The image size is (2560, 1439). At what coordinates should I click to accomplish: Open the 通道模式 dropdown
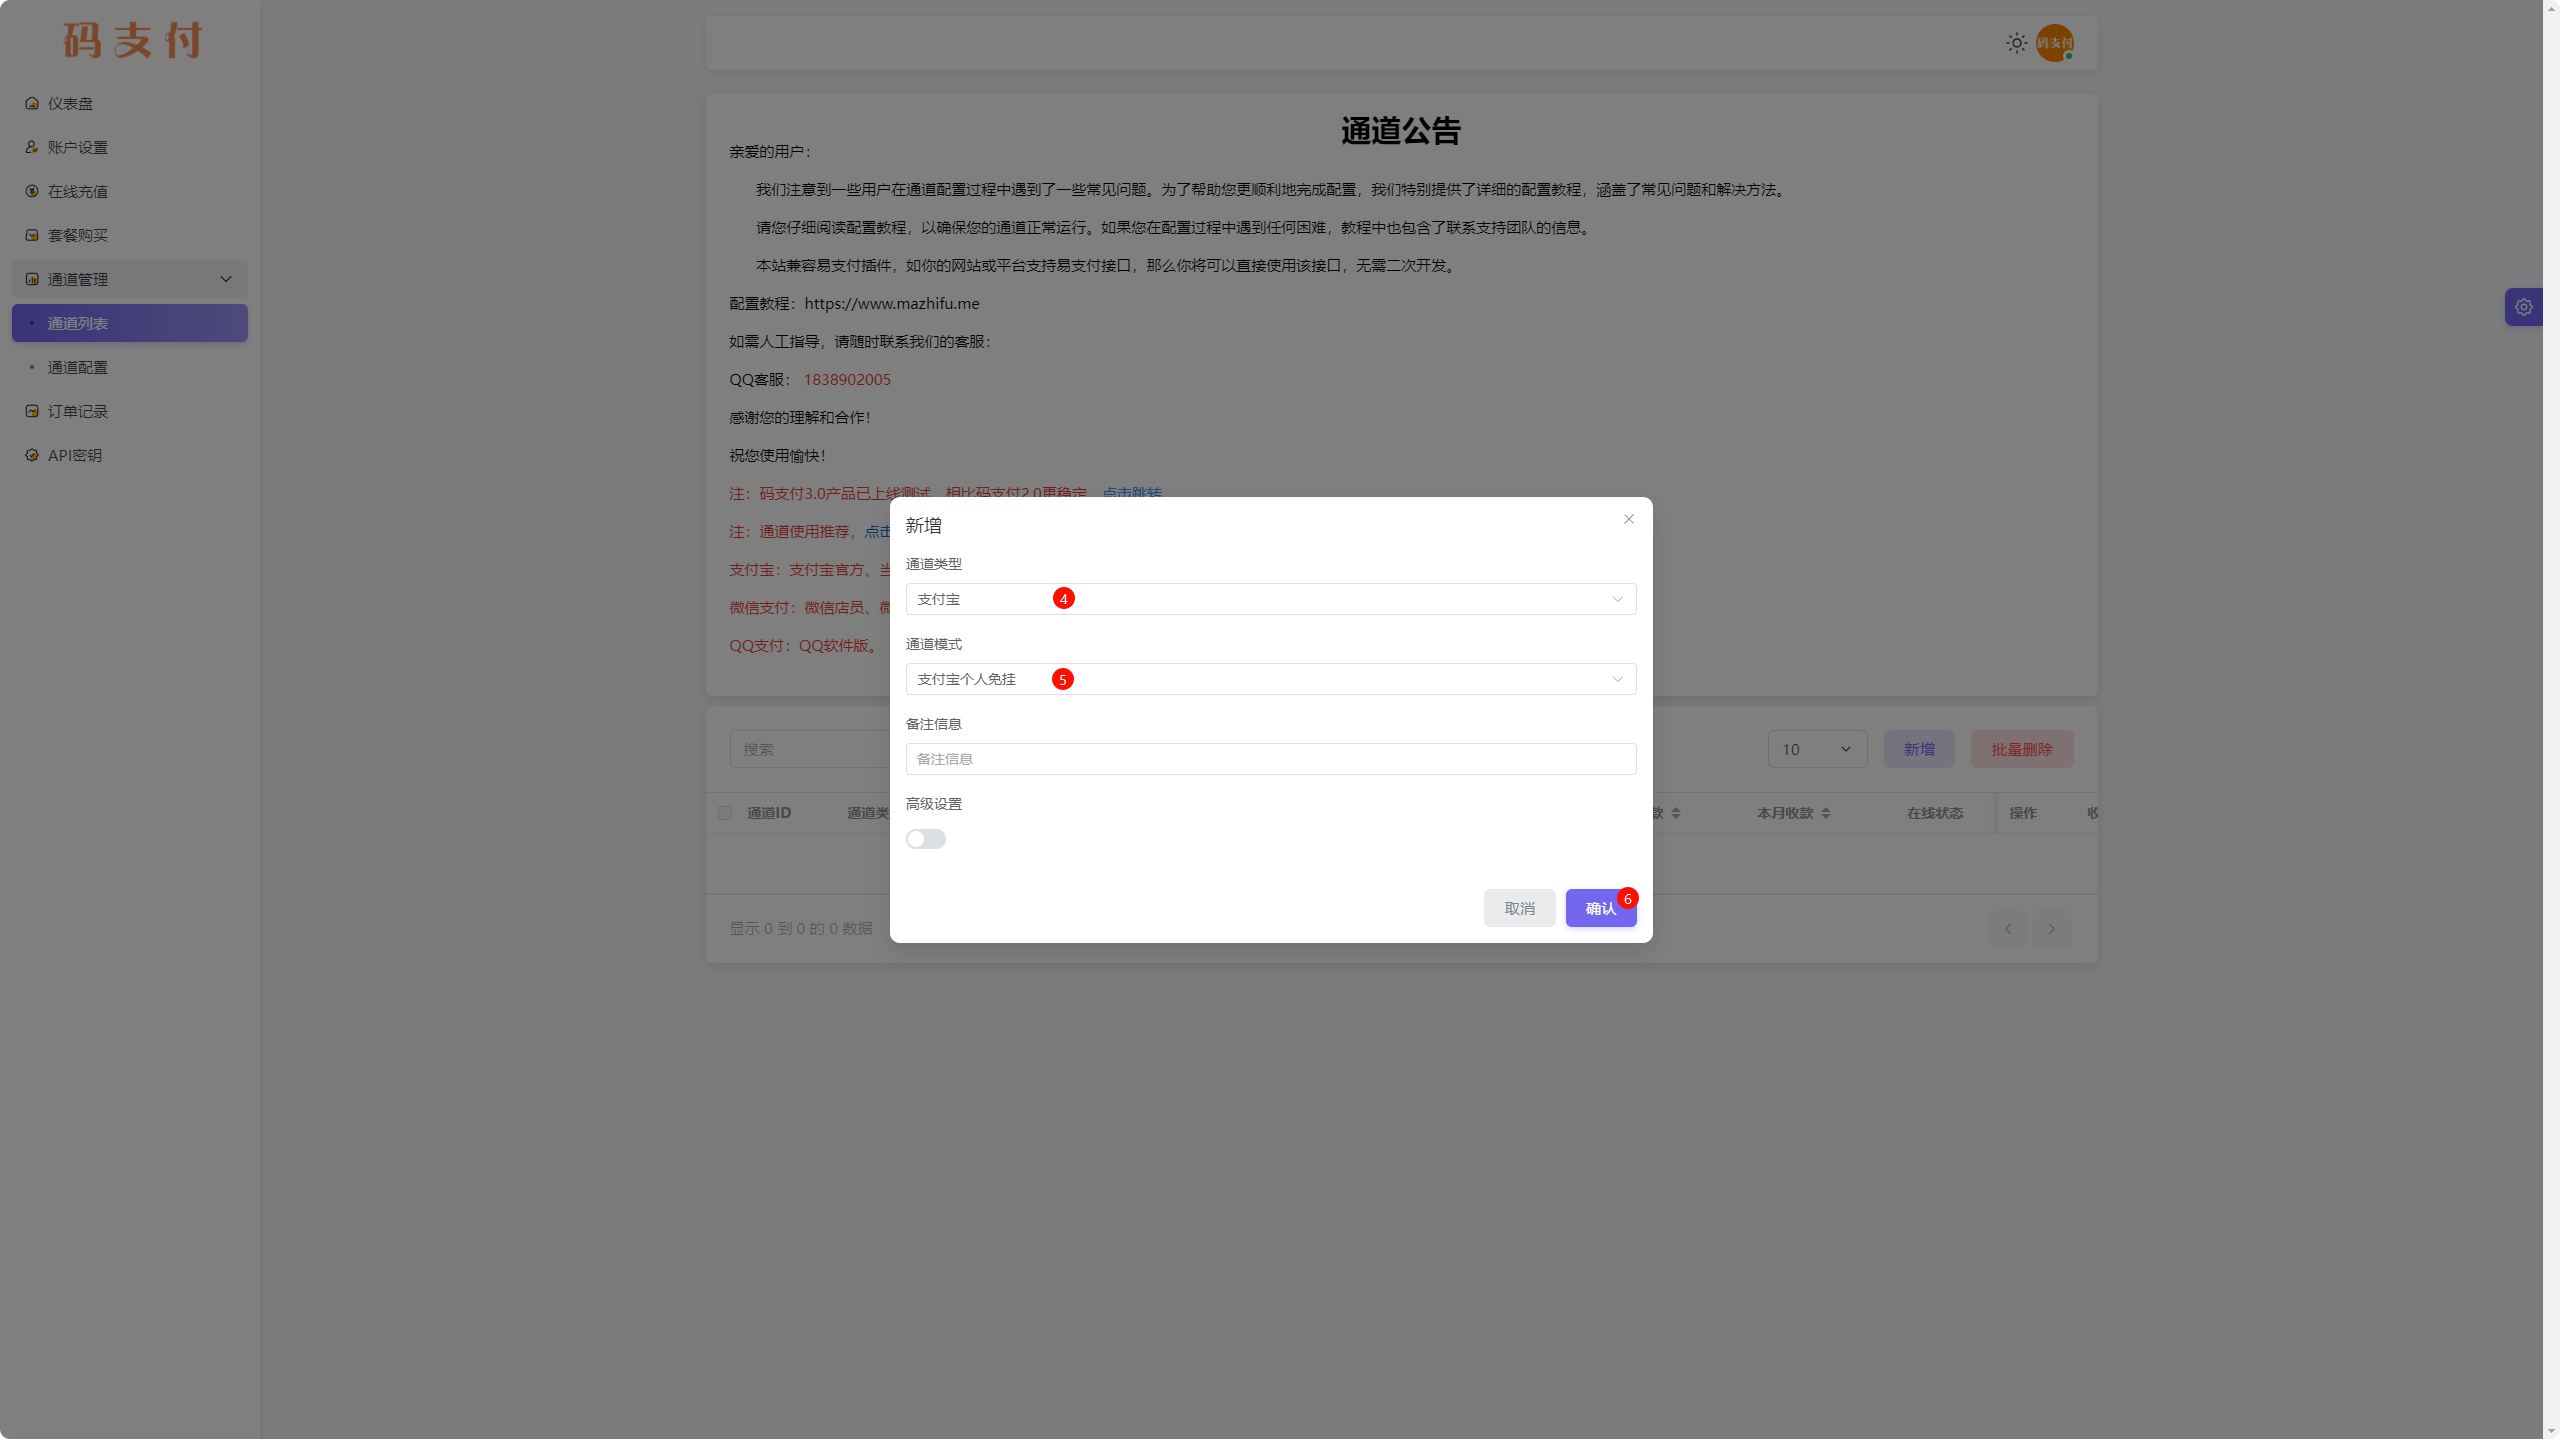pyautogui.click(x=1270, y=679)
